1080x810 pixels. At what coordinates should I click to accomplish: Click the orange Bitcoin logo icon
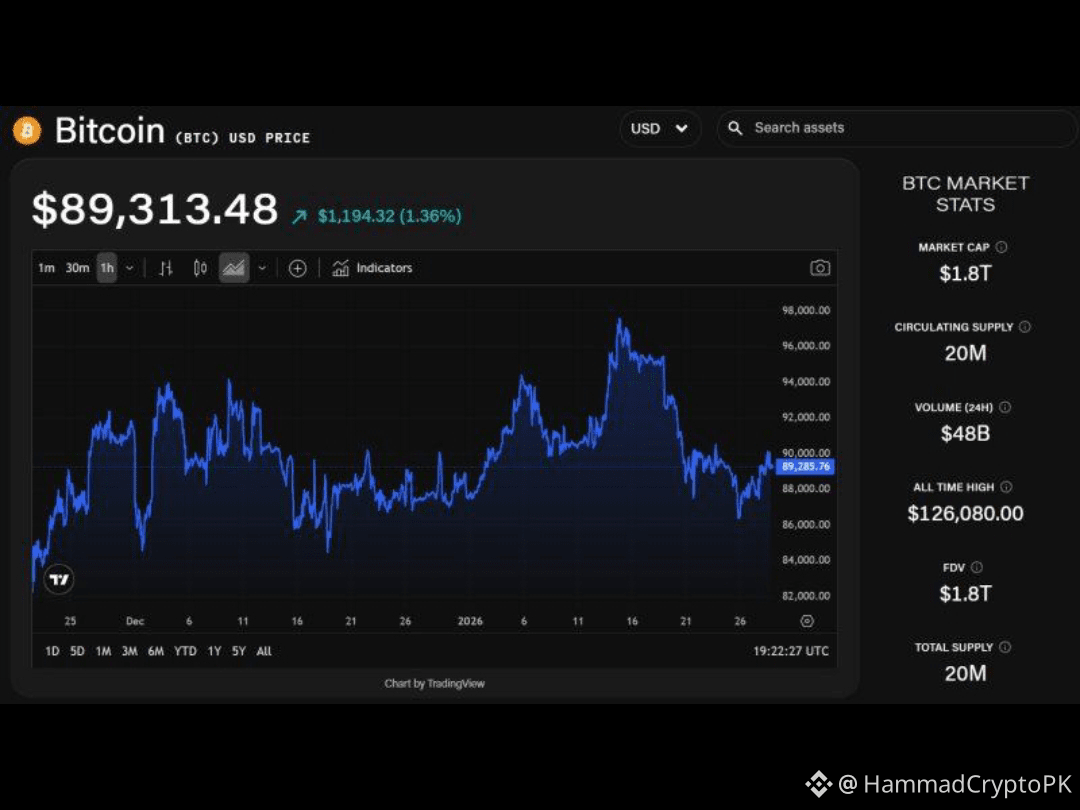28,130
